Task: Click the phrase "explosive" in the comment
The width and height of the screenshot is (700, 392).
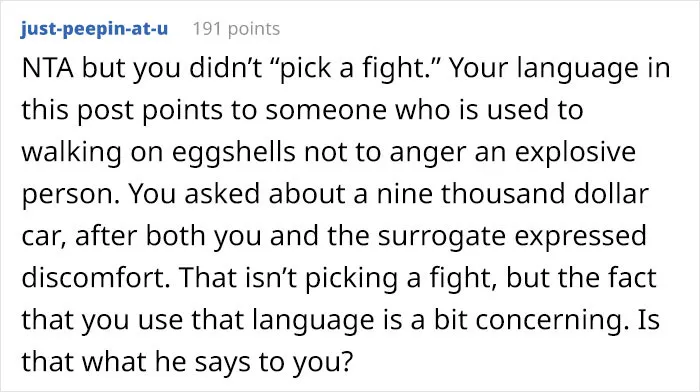Action: click(575, 152)
